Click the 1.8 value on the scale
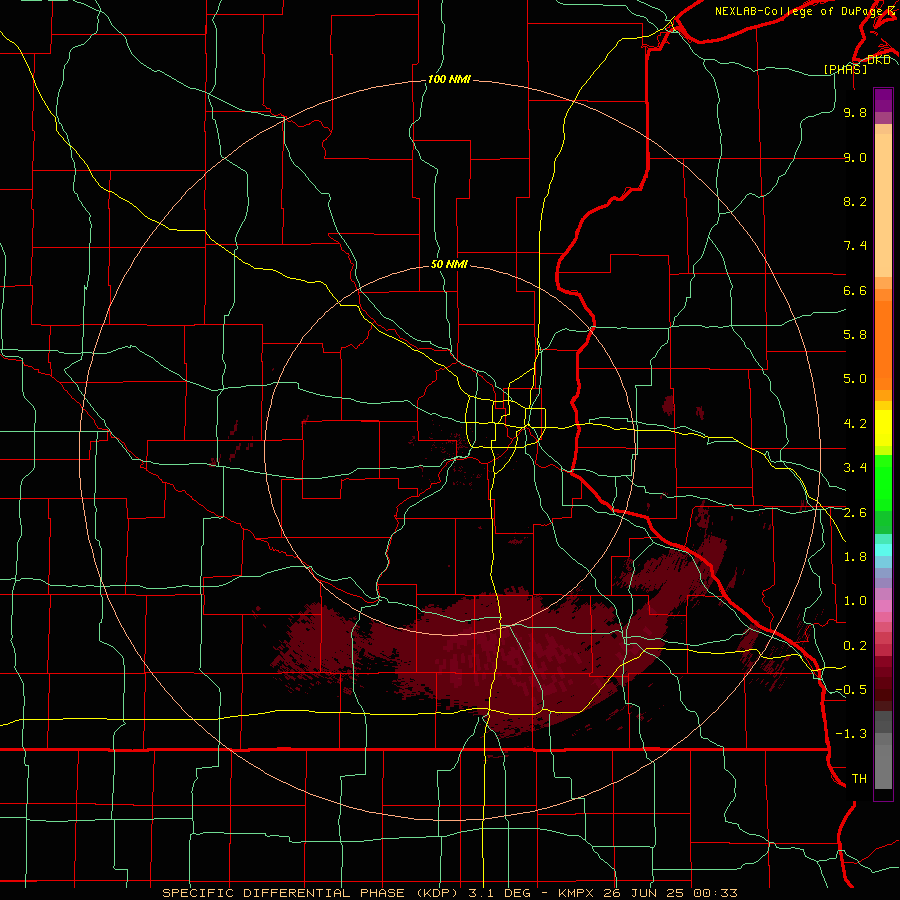Viewport: 900px width, 900px height. point(855,557)
